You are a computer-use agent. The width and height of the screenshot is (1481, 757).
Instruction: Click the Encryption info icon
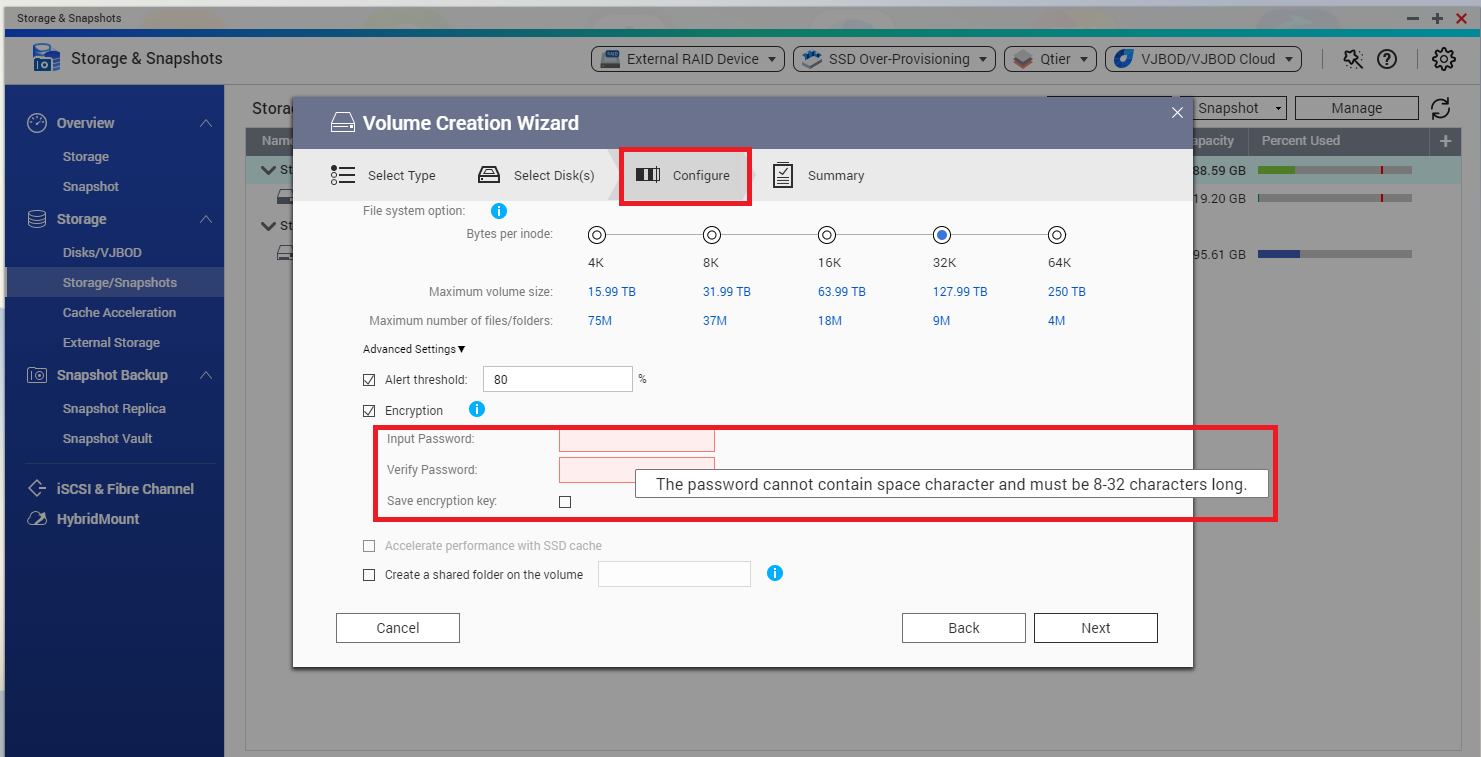(x=477, y=409)
